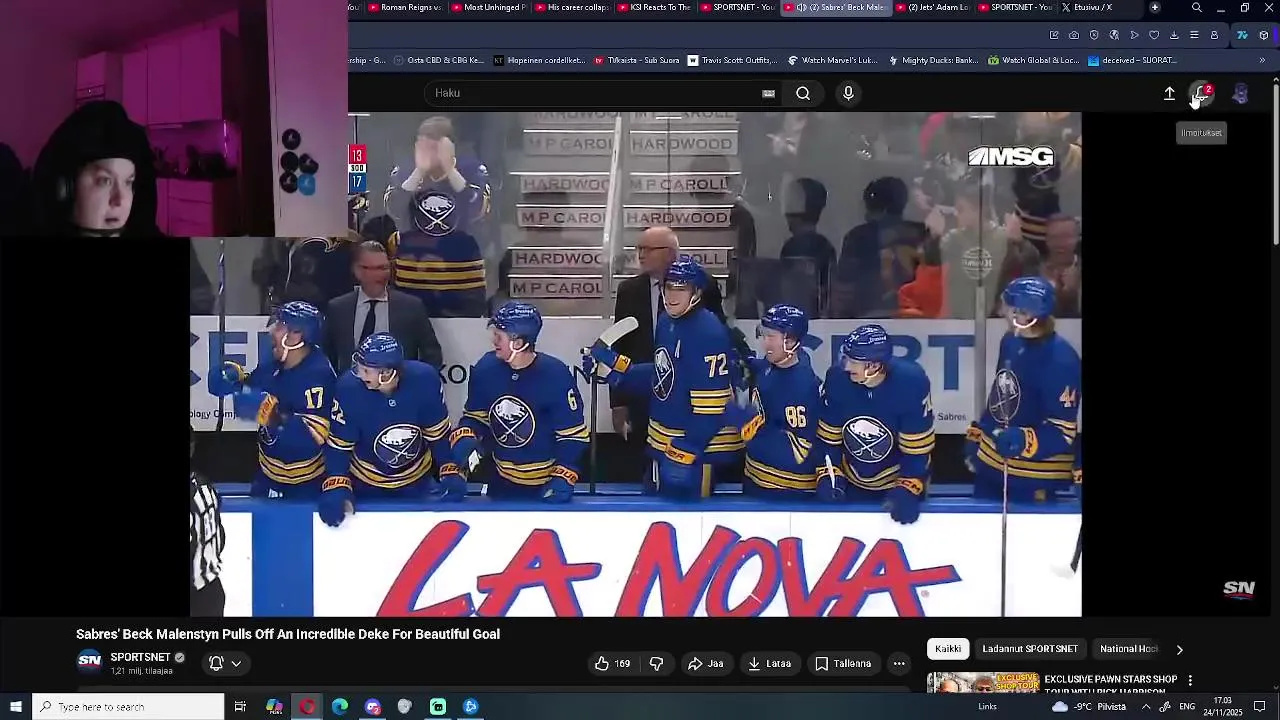Open the 'deceived – SUORAT' bookmark
This screenshot has width=1280, height=720.
[x=1132, y=60]
